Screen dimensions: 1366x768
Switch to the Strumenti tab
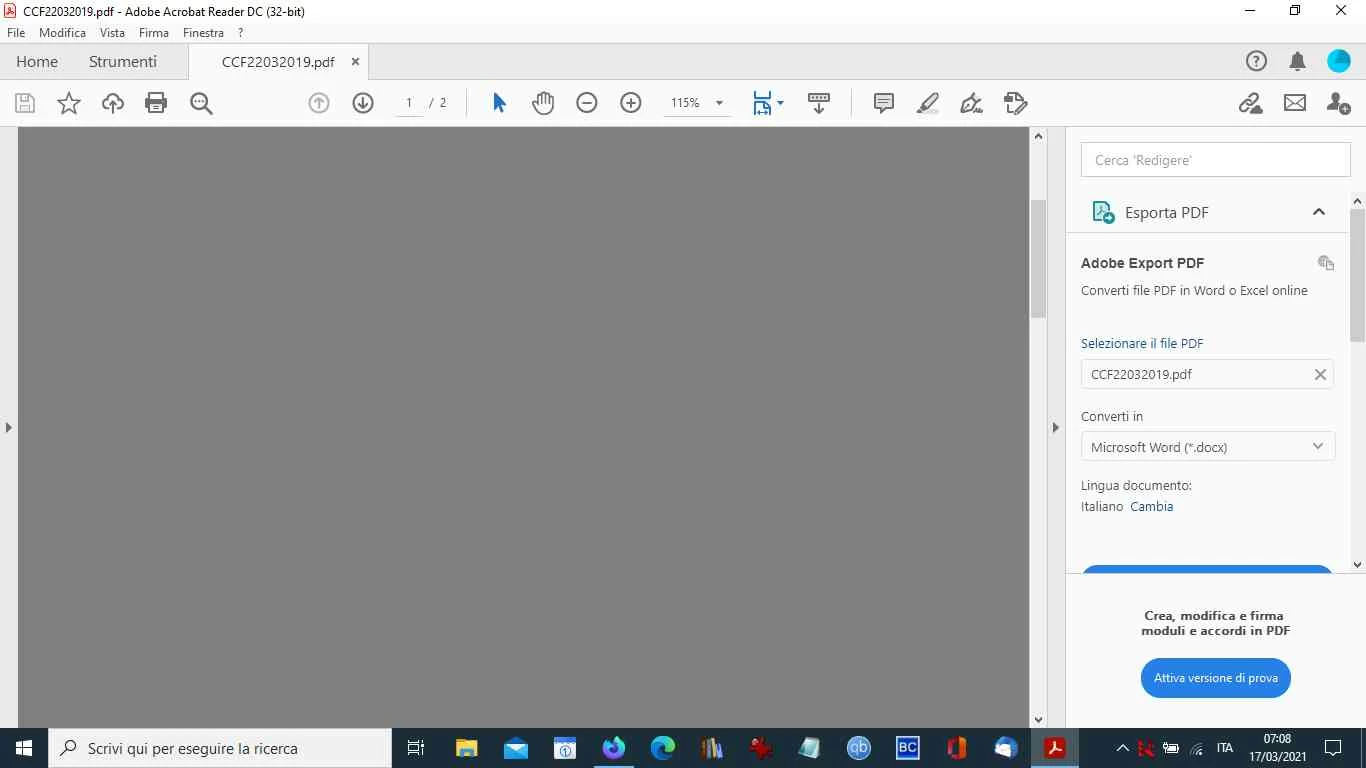(123, 61)
